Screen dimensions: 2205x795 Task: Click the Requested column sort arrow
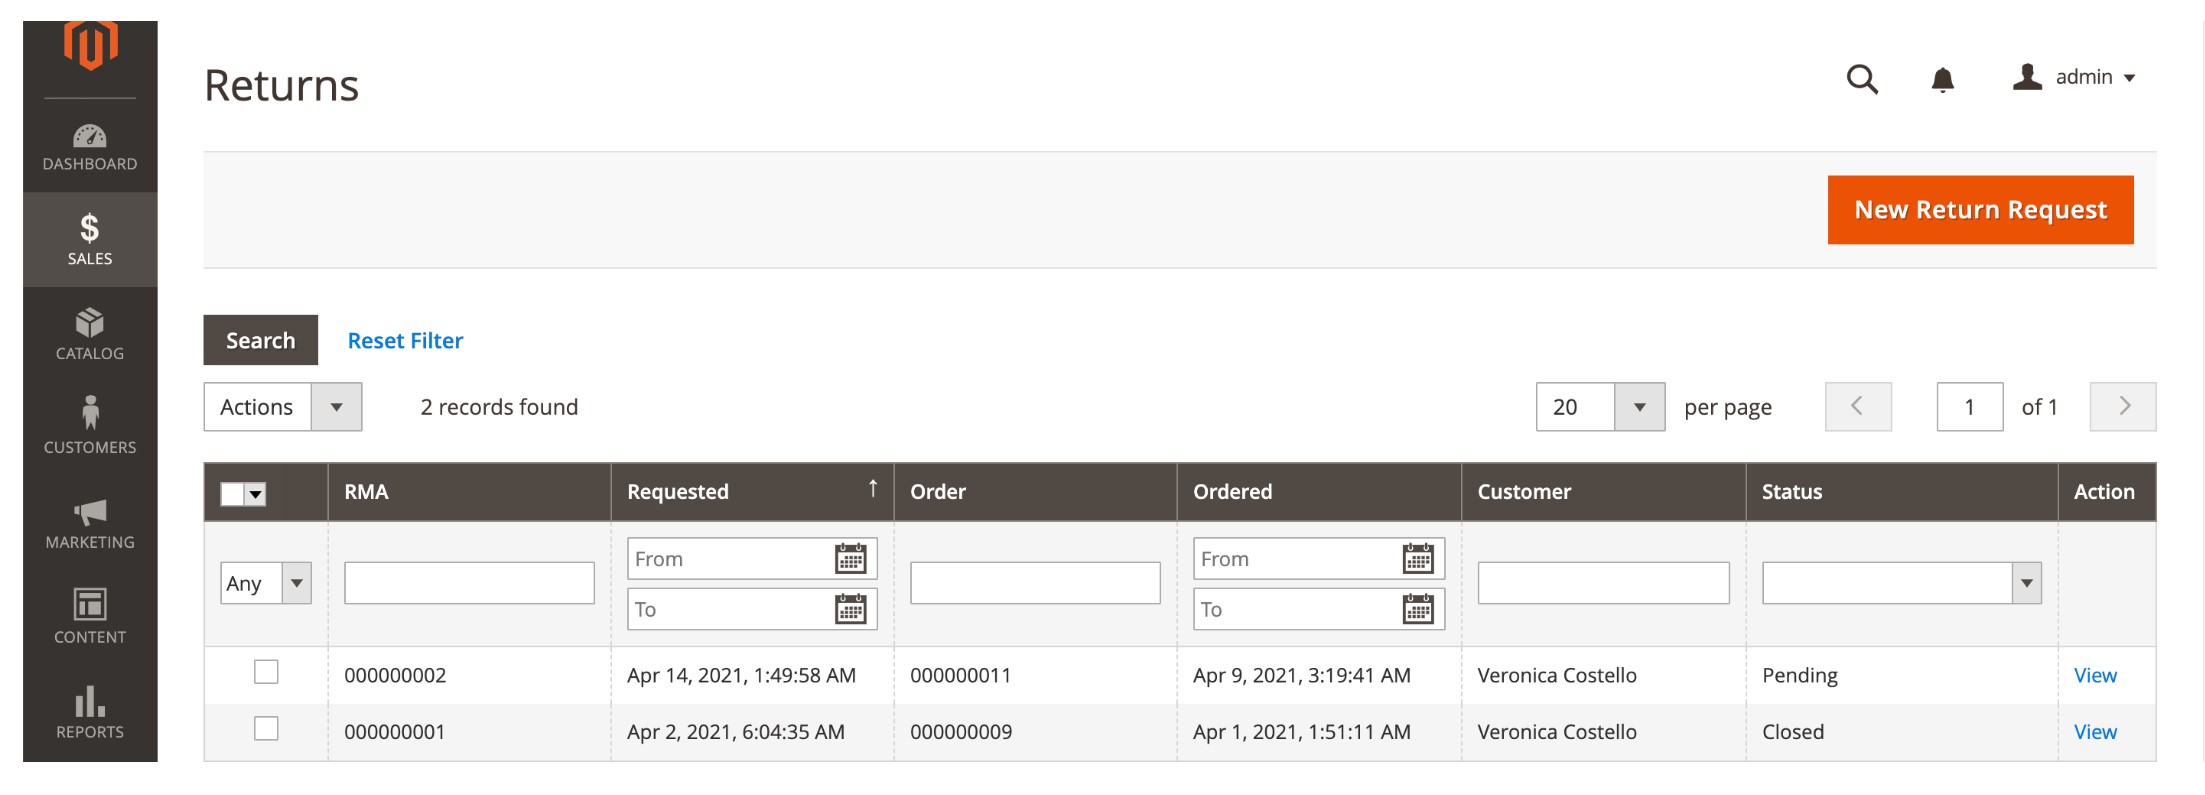(x=873, y=489)
